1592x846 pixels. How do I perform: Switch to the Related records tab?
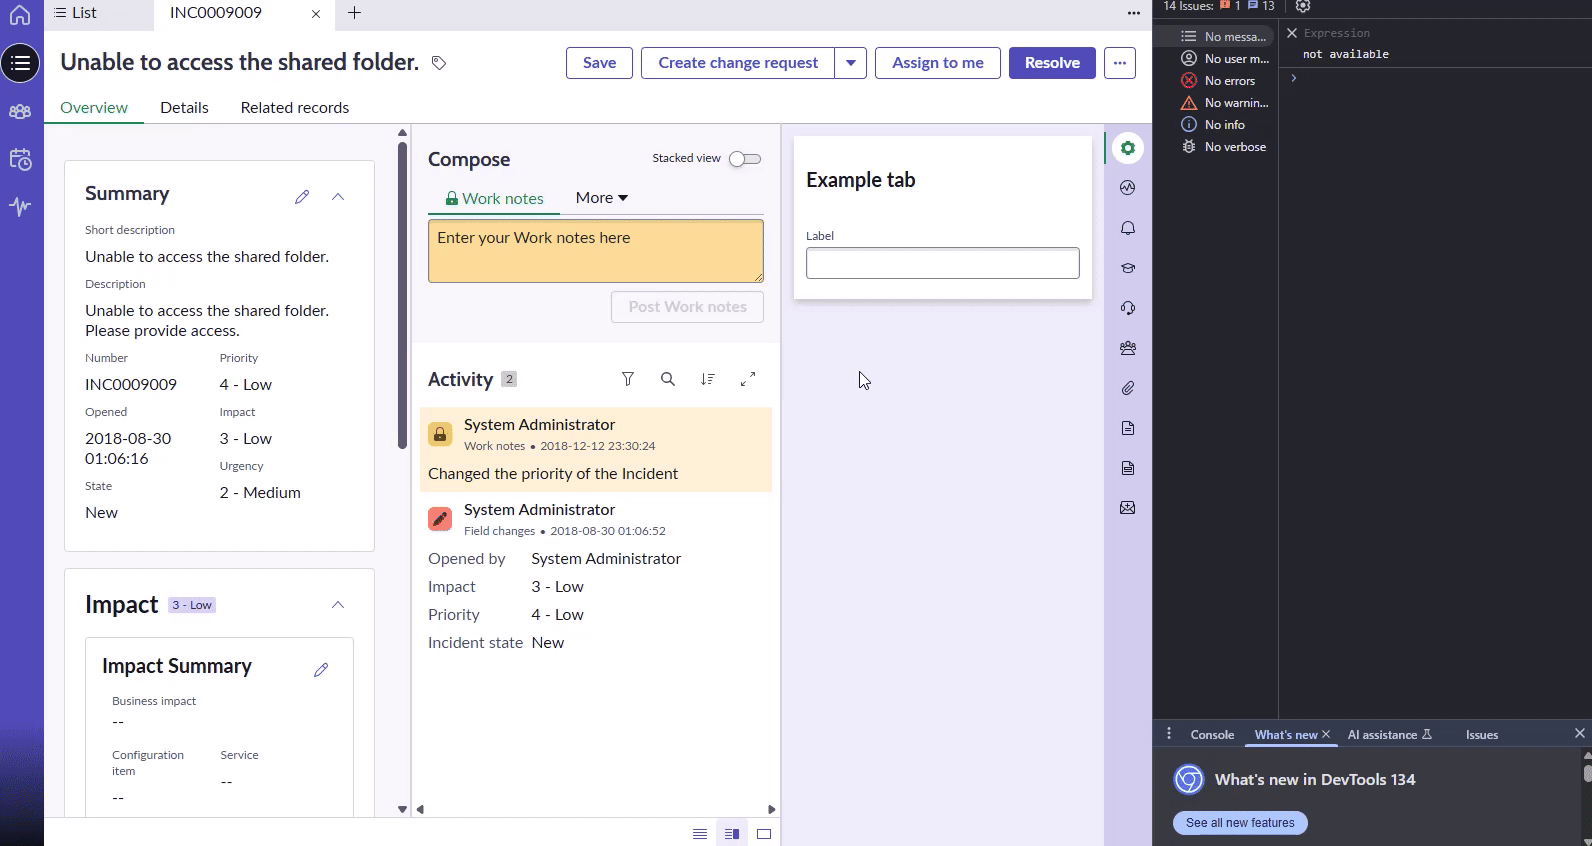tap(295, 108)
